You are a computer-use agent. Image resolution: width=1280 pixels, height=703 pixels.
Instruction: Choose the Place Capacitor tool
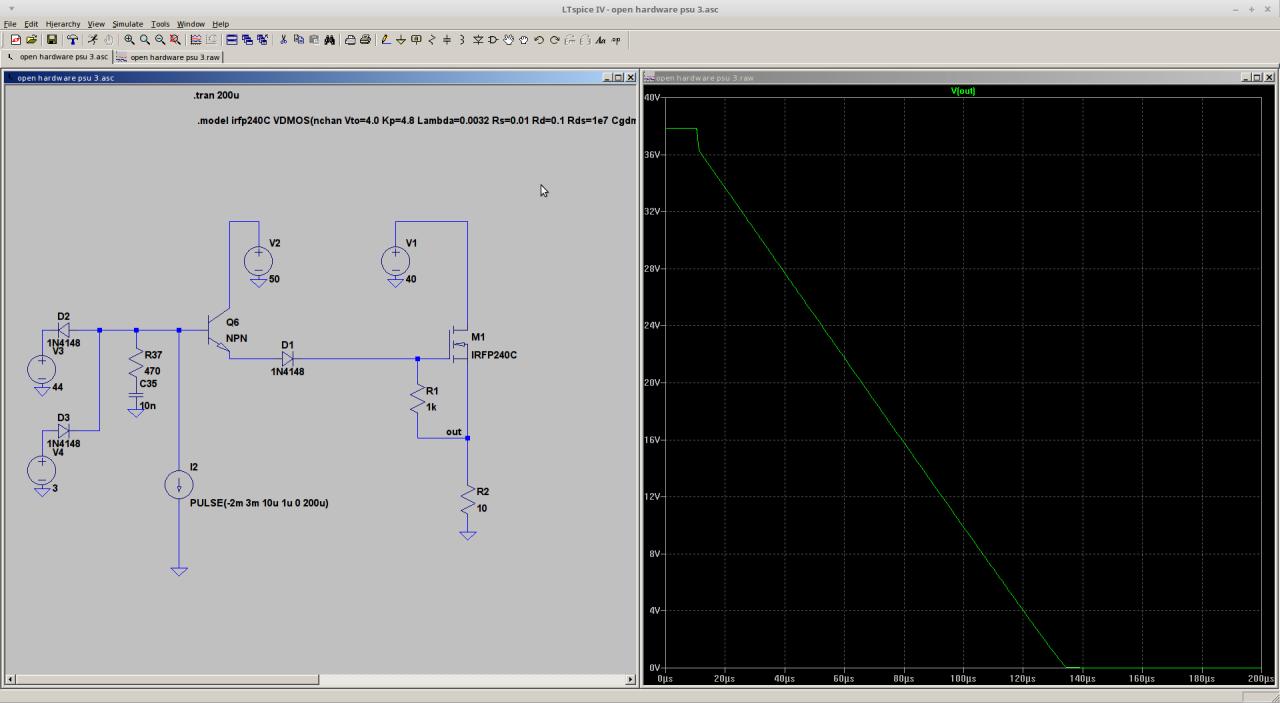coord(447,40)
